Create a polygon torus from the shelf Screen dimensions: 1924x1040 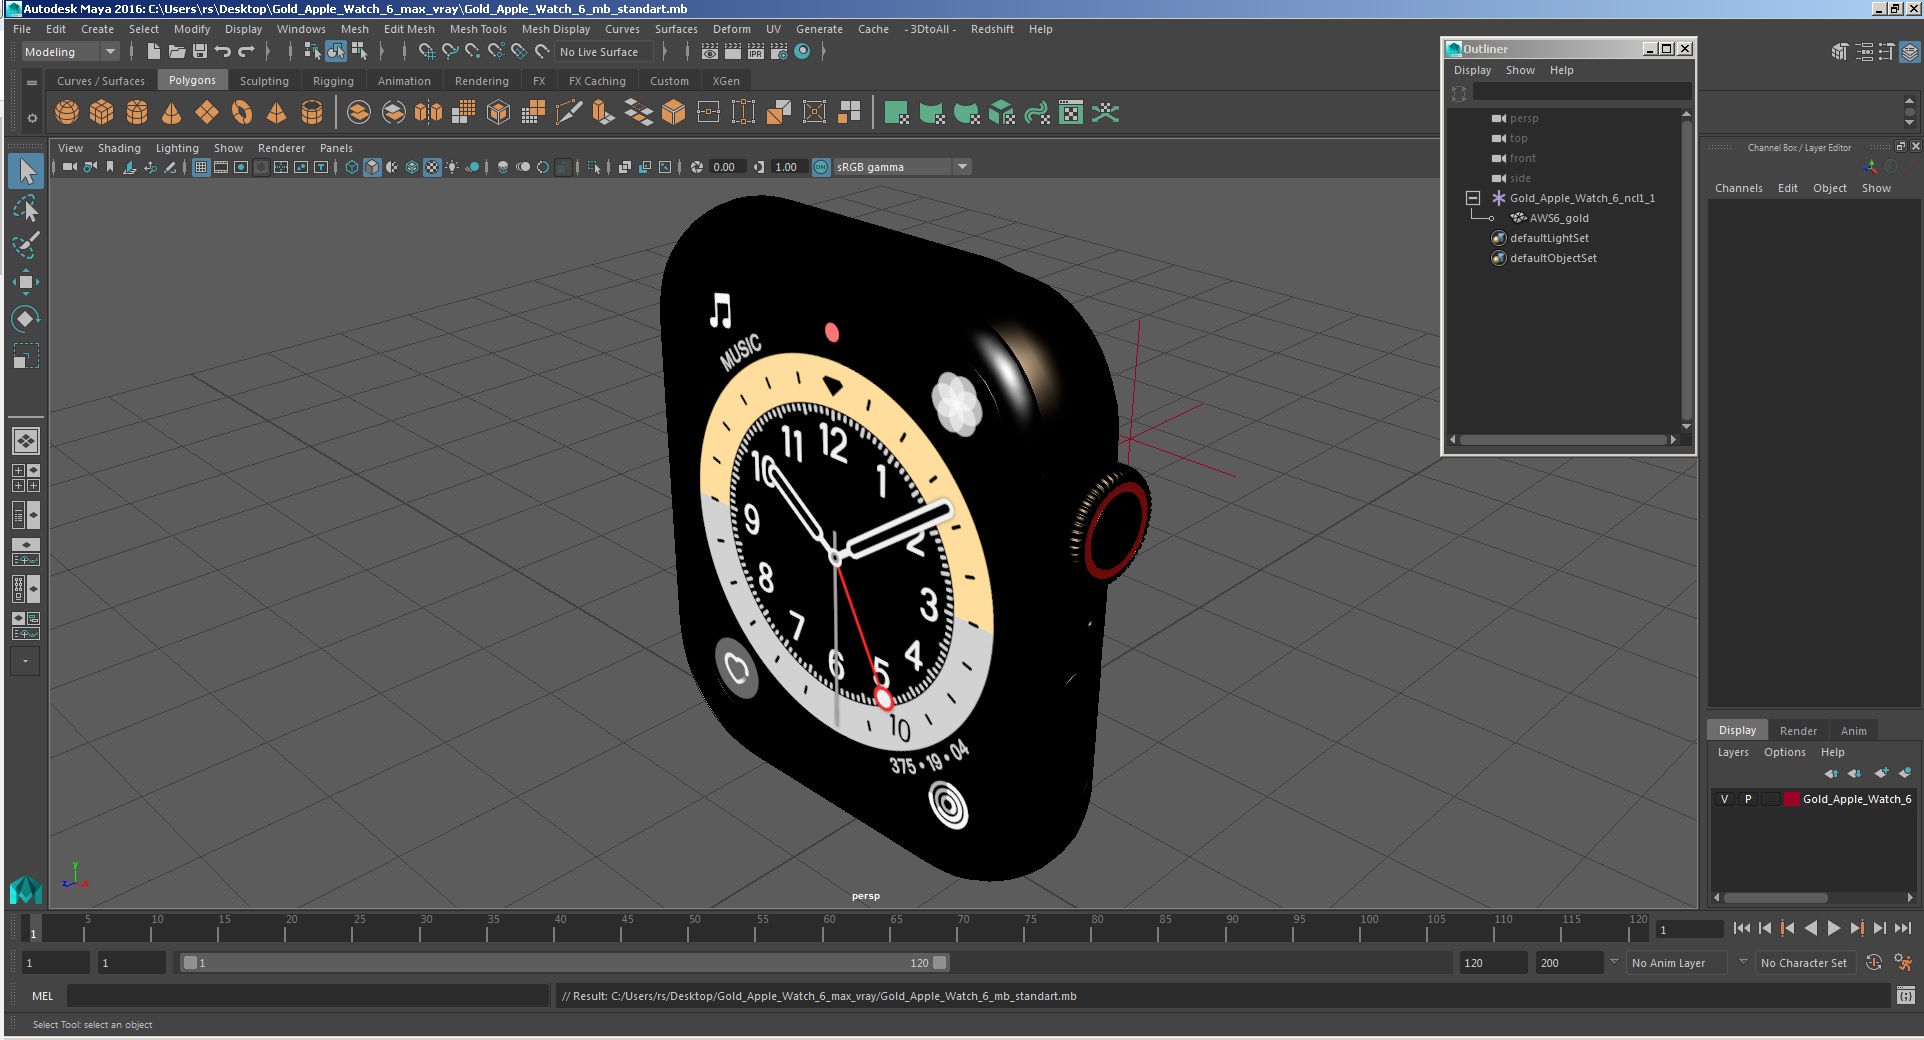(x=242, y=113)
